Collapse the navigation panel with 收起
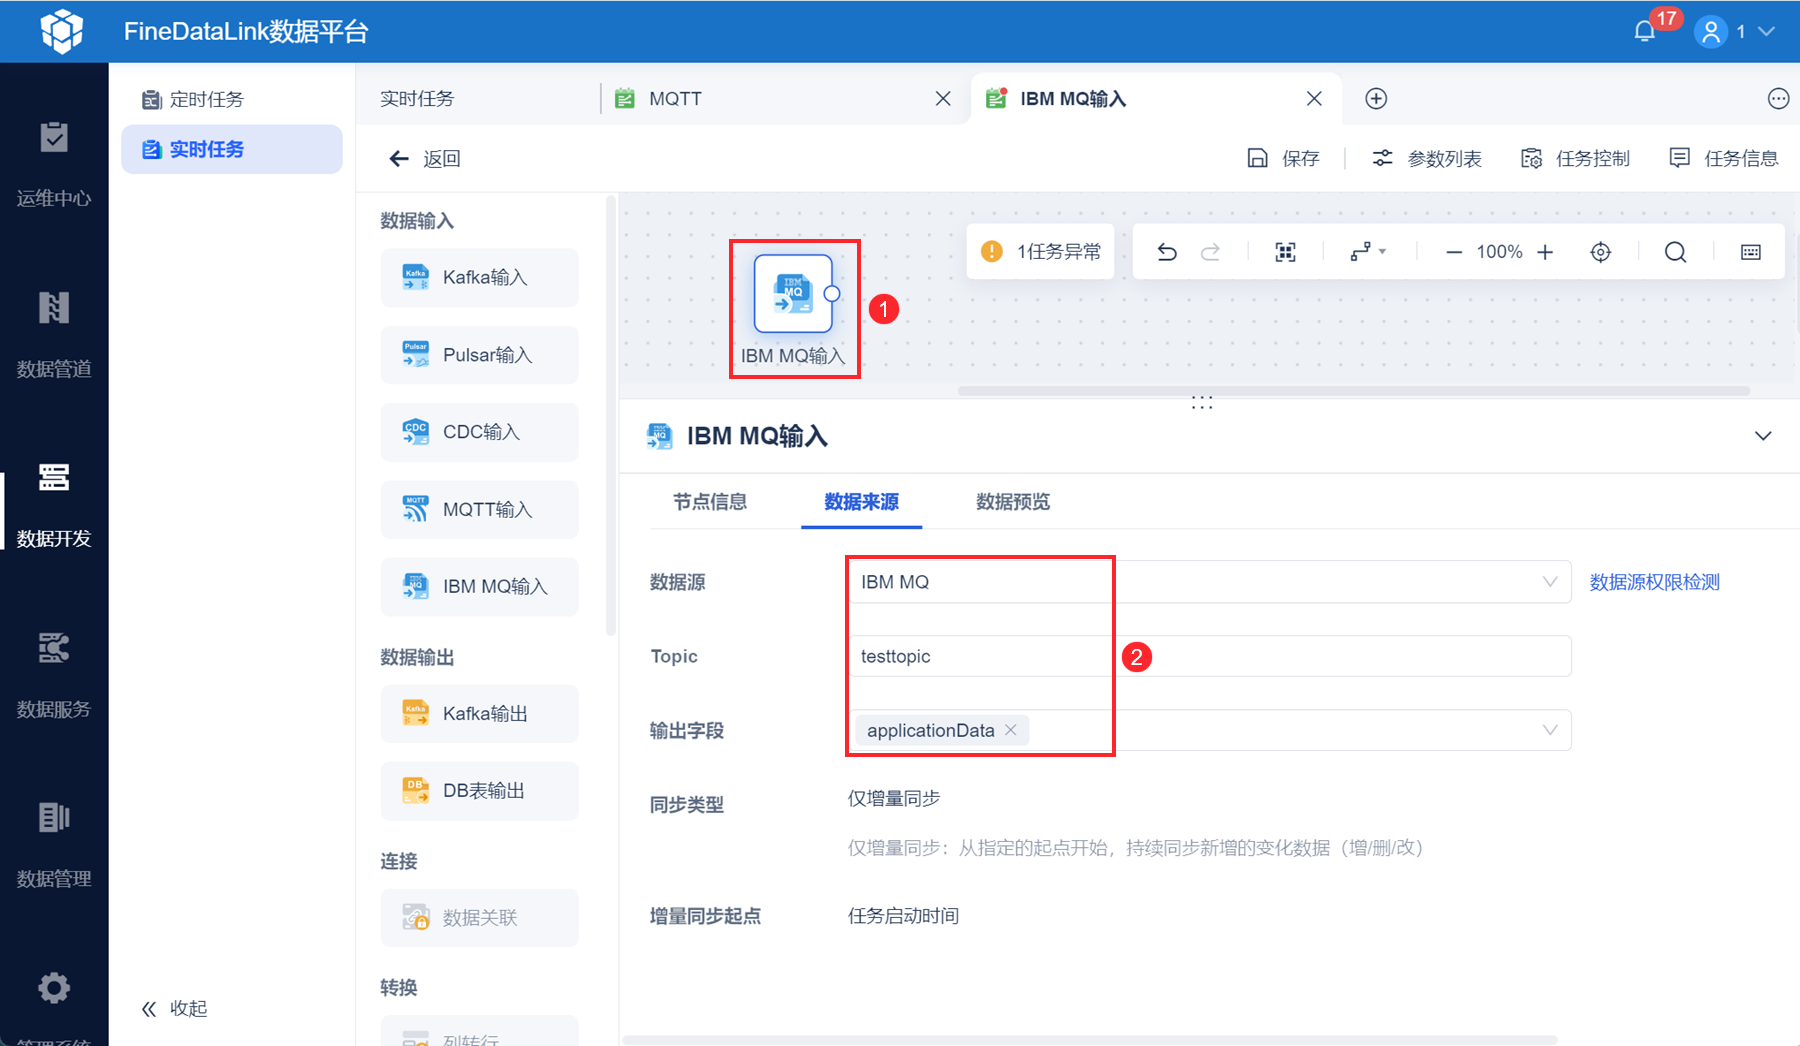This screenshot has width=1800, height=1046. point(174,1008)
